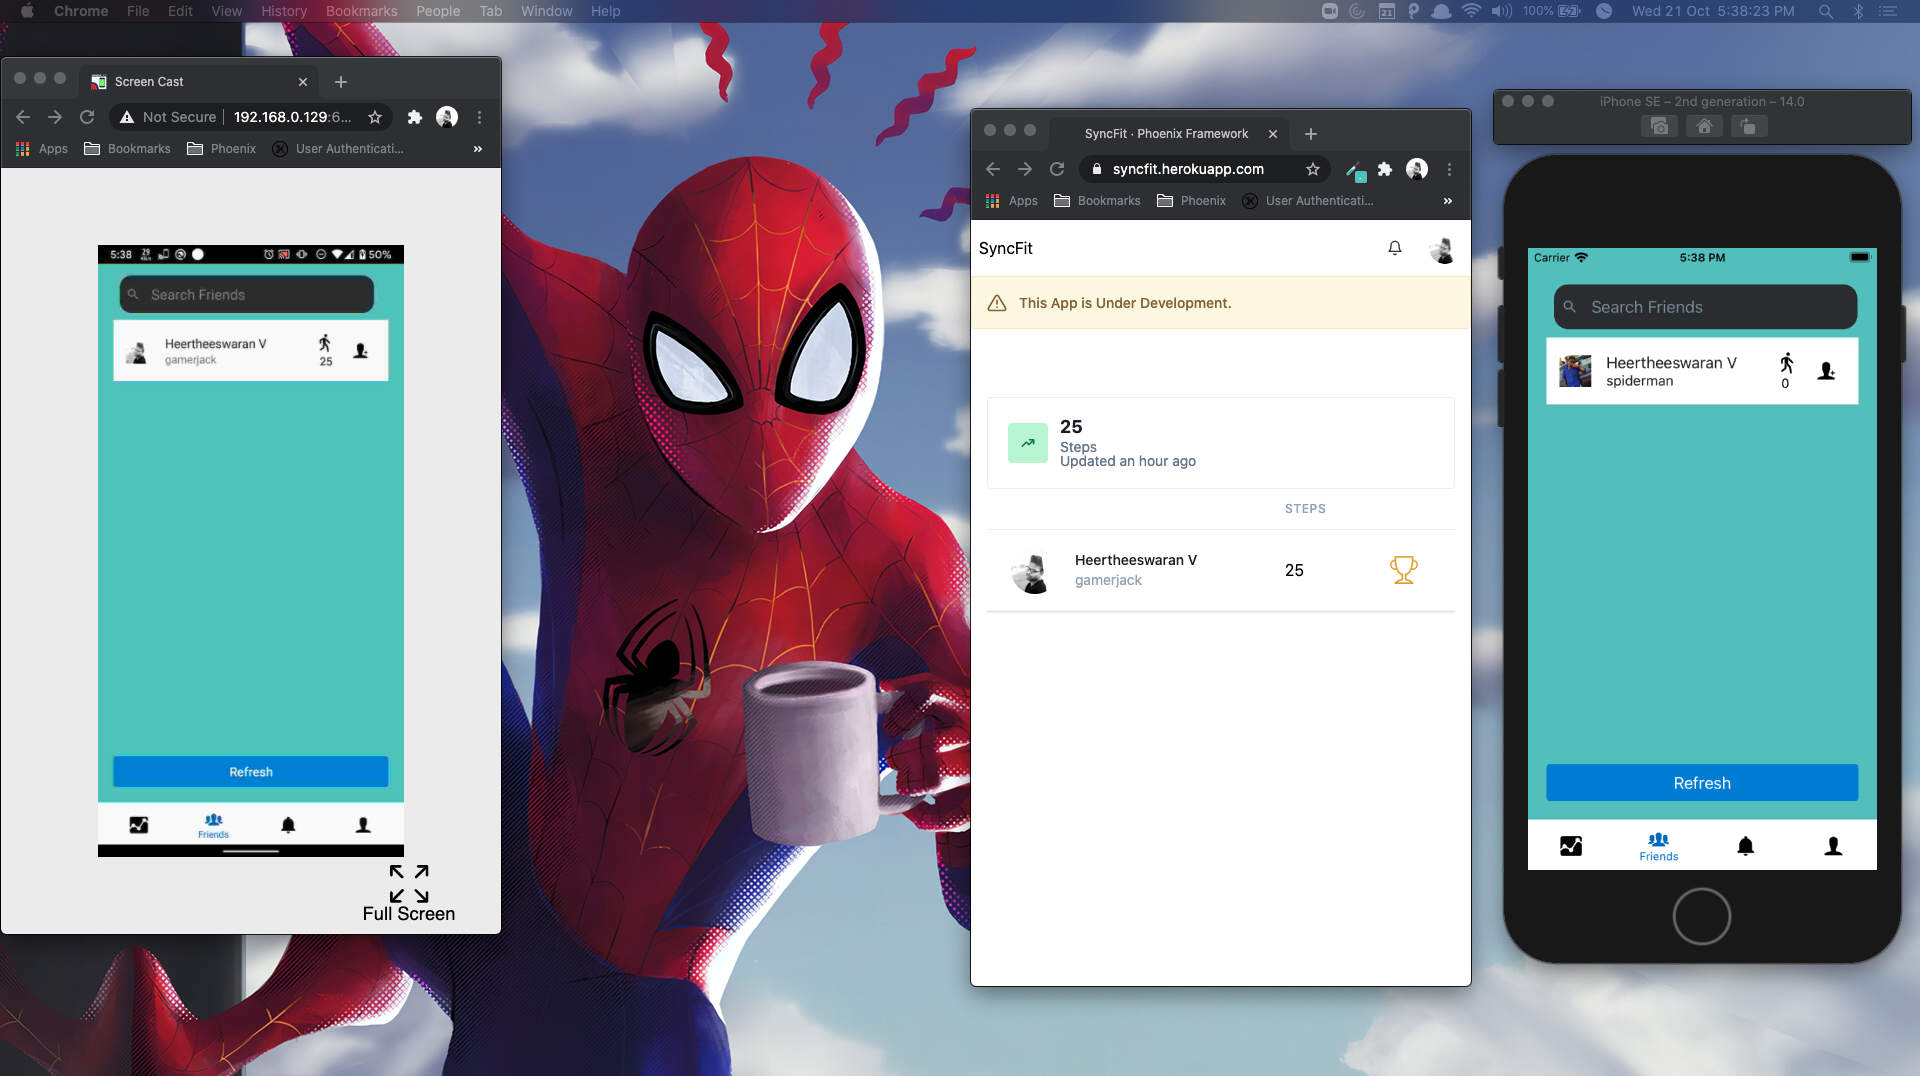The height and width of the screenshot is (1076, 1920).
Task: Click the simulator screenshot camera button
Action: (x=1660, y=126)
